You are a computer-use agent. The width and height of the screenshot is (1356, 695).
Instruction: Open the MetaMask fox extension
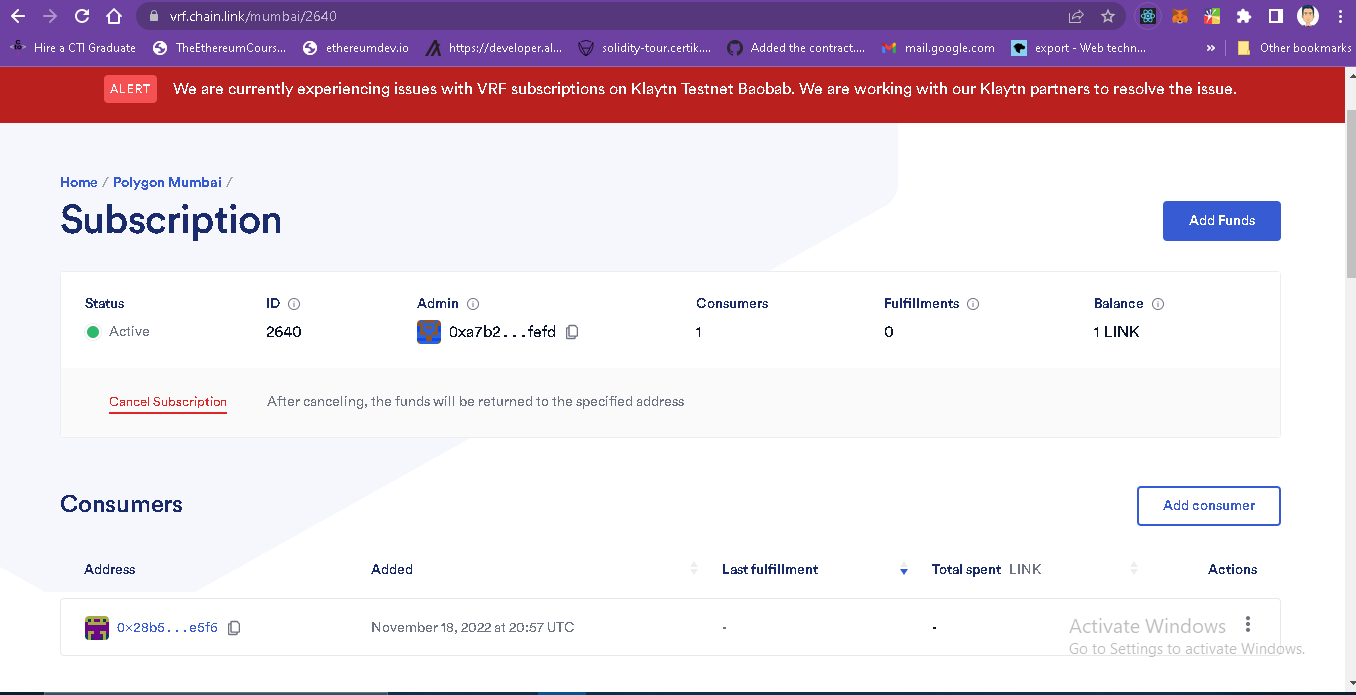point(1180,16)
